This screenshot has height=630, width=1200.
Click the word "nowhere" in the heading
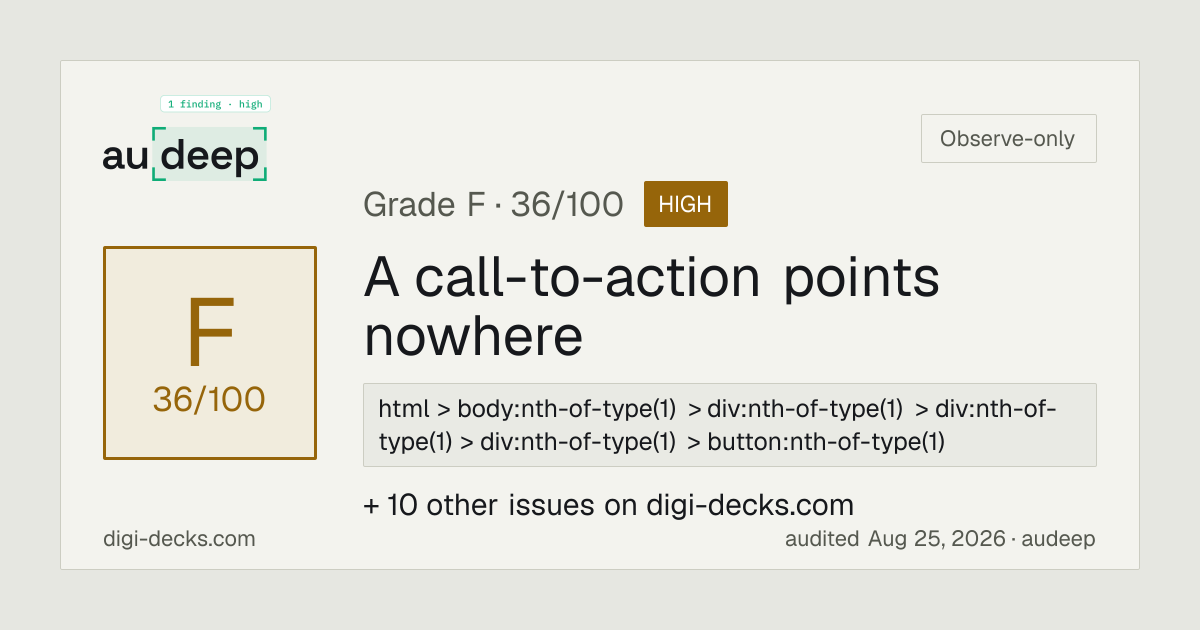(x=473, y=337)
